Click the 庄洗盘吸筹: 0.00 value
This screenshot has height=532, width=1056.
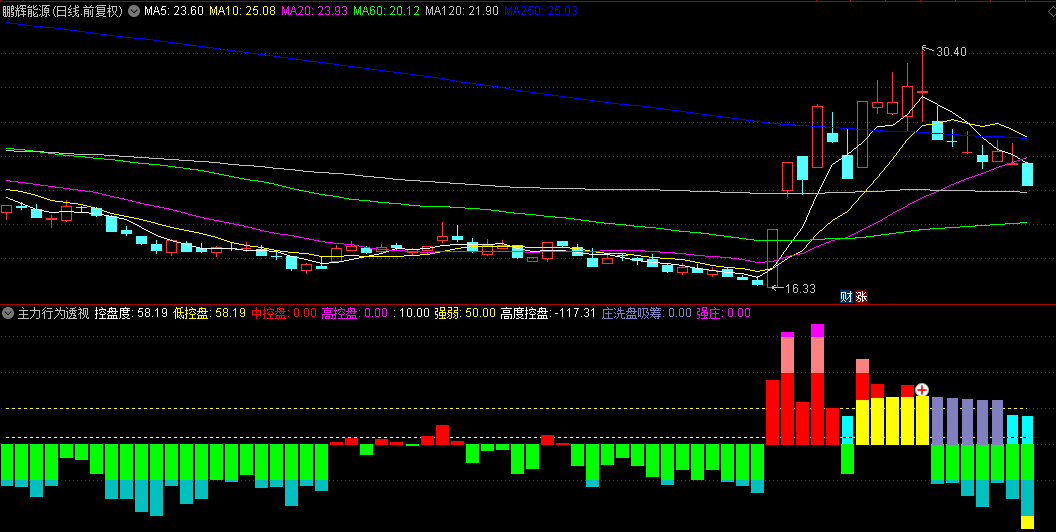[647, 313]
